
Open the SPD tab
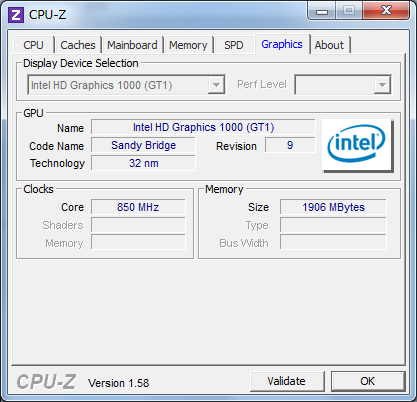click(x=234, y=45)
